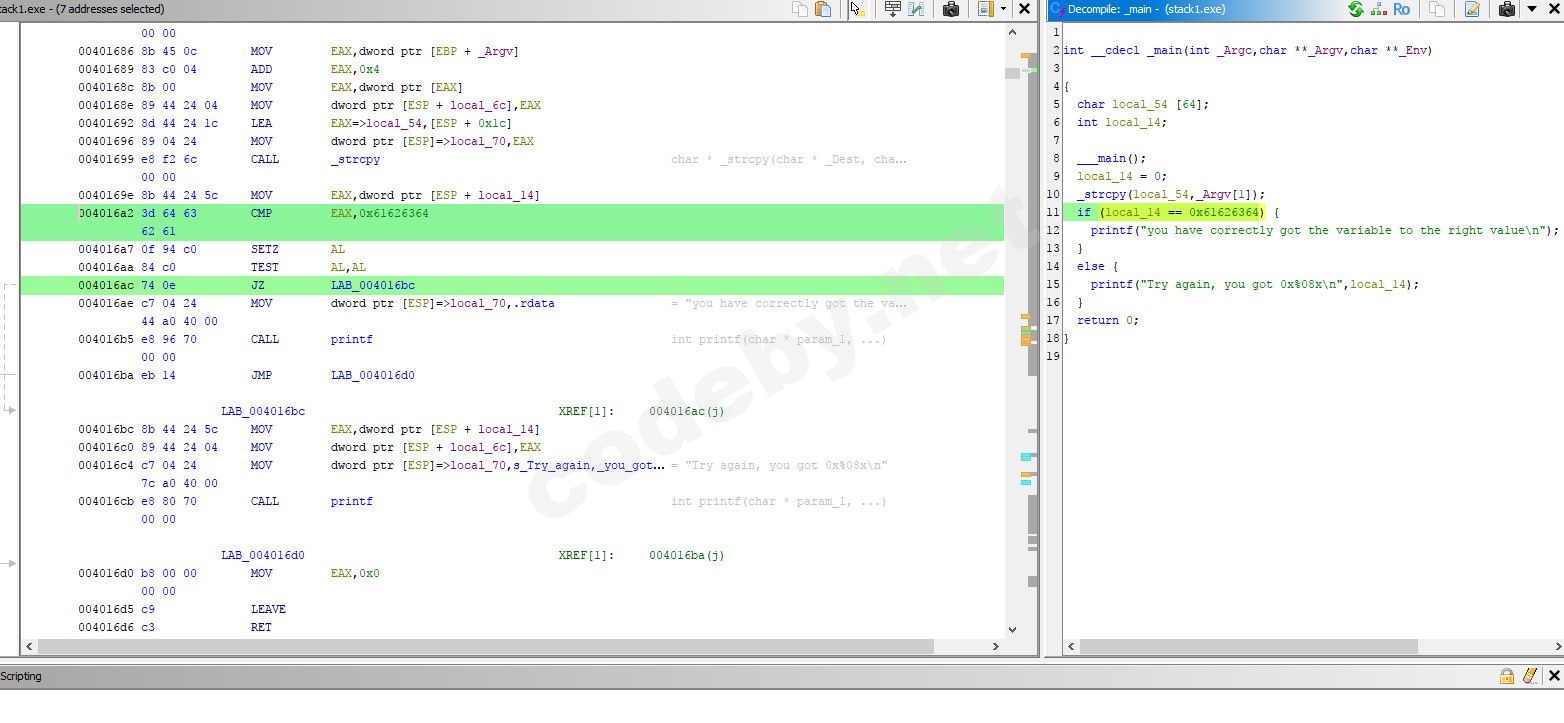This screenshot has width=1564, height=723.
Task: Expand the Listing layout dropdown arrow
Action: pyautogui.click(x=1003, y=9)
